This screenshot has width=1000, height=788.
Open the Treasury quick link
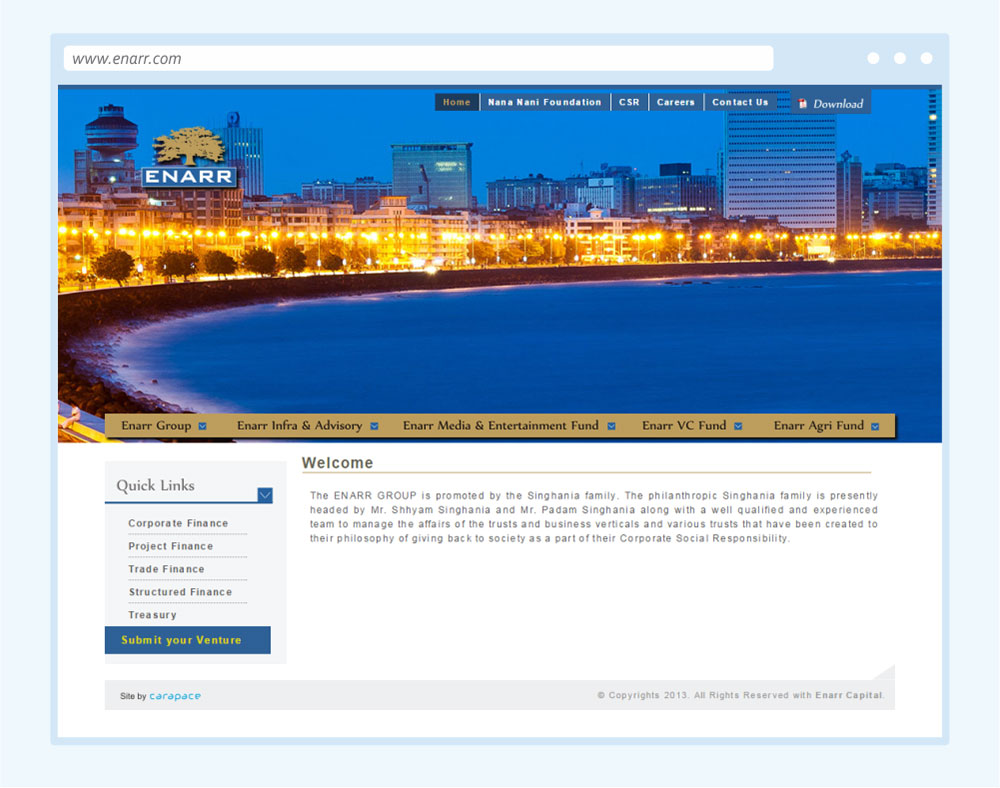152,615
